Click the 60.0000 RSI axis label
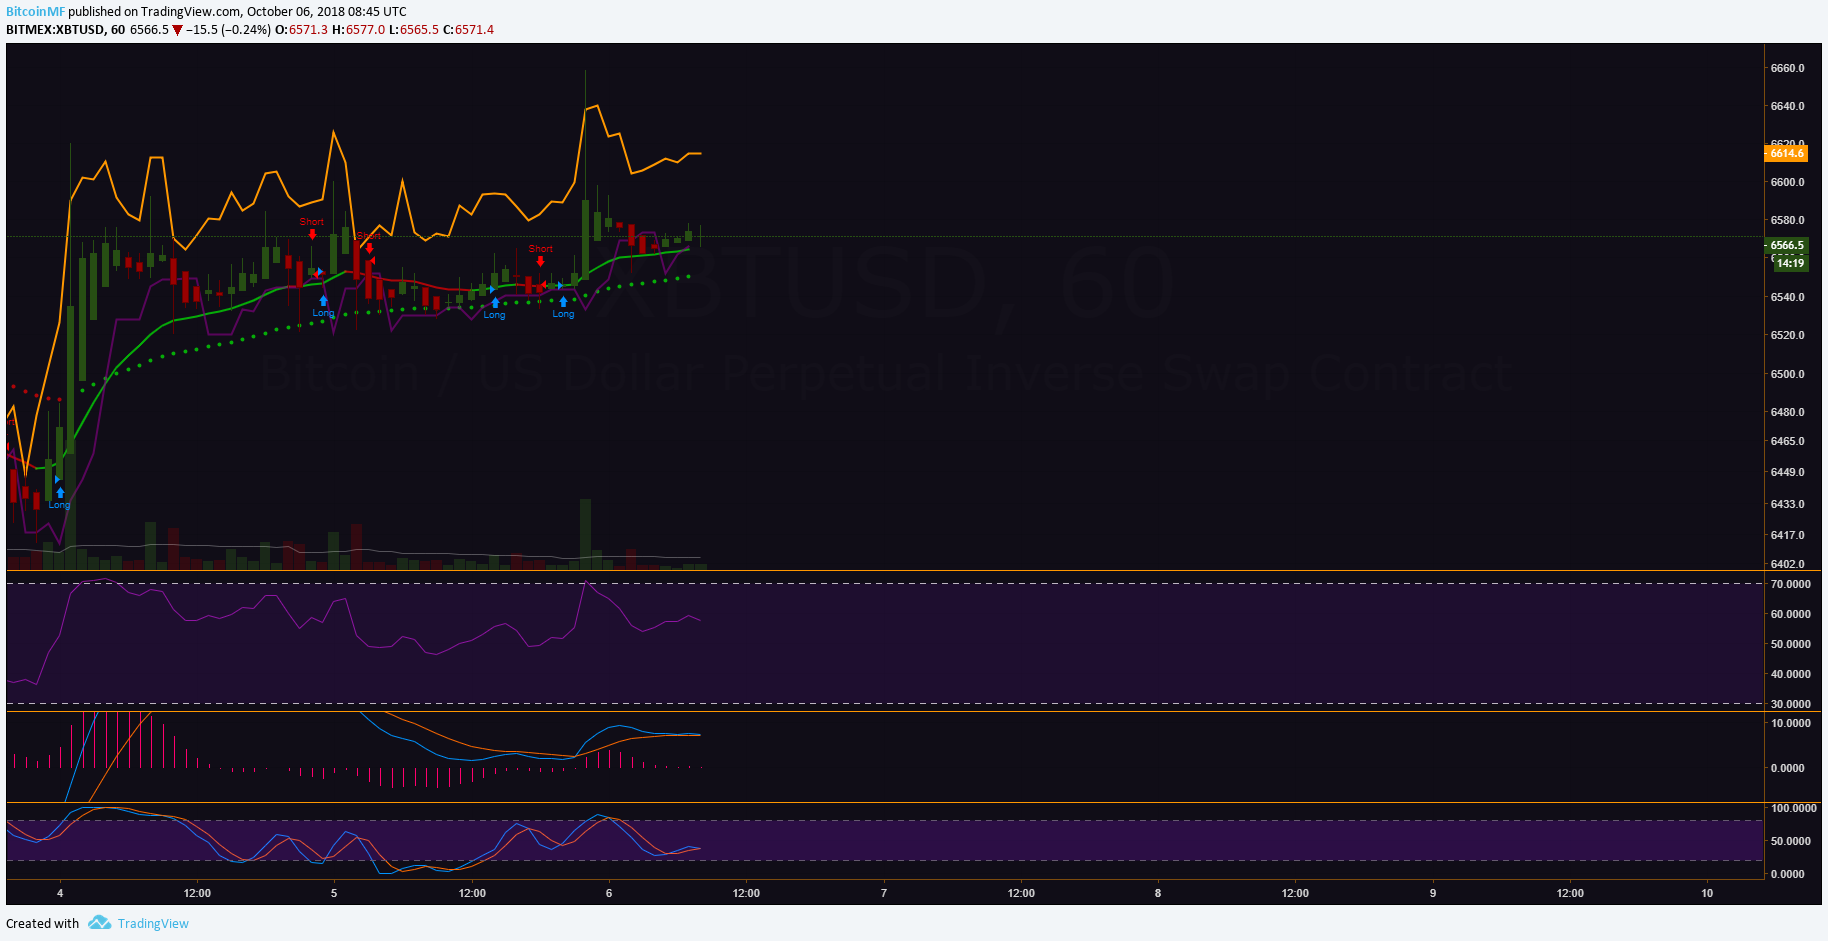Screen dimensions: 1828x941 pyautogui.click(x=1790, y=614)
